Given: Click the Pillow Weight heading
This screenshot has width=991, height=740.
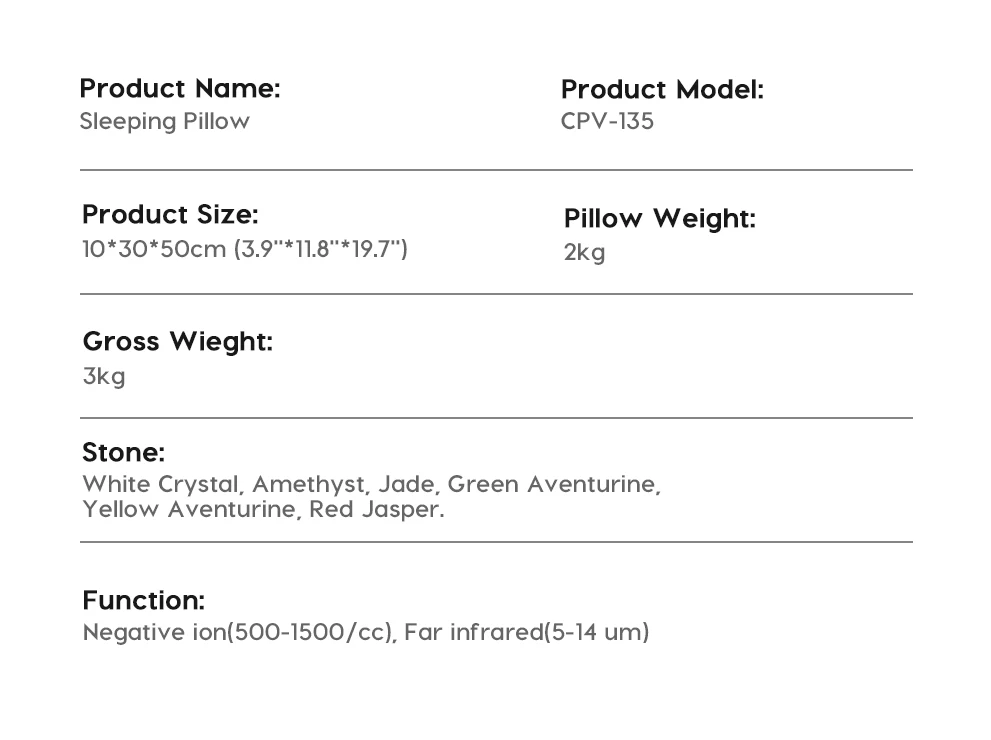Looking at the screenshot, I should (660, 219).
